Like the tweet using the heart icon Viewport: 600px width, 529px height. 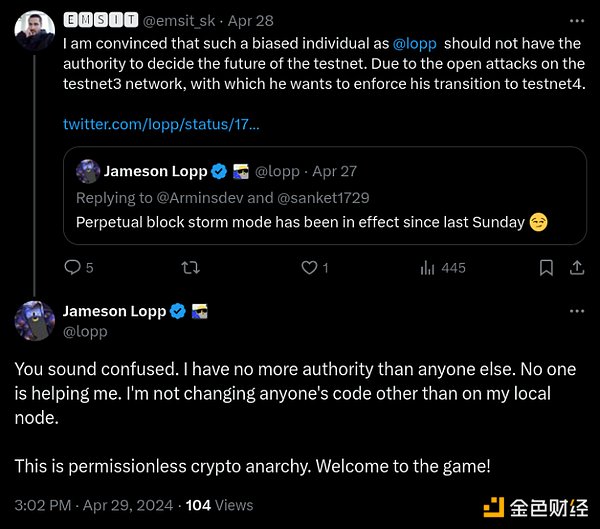point(309,267)
